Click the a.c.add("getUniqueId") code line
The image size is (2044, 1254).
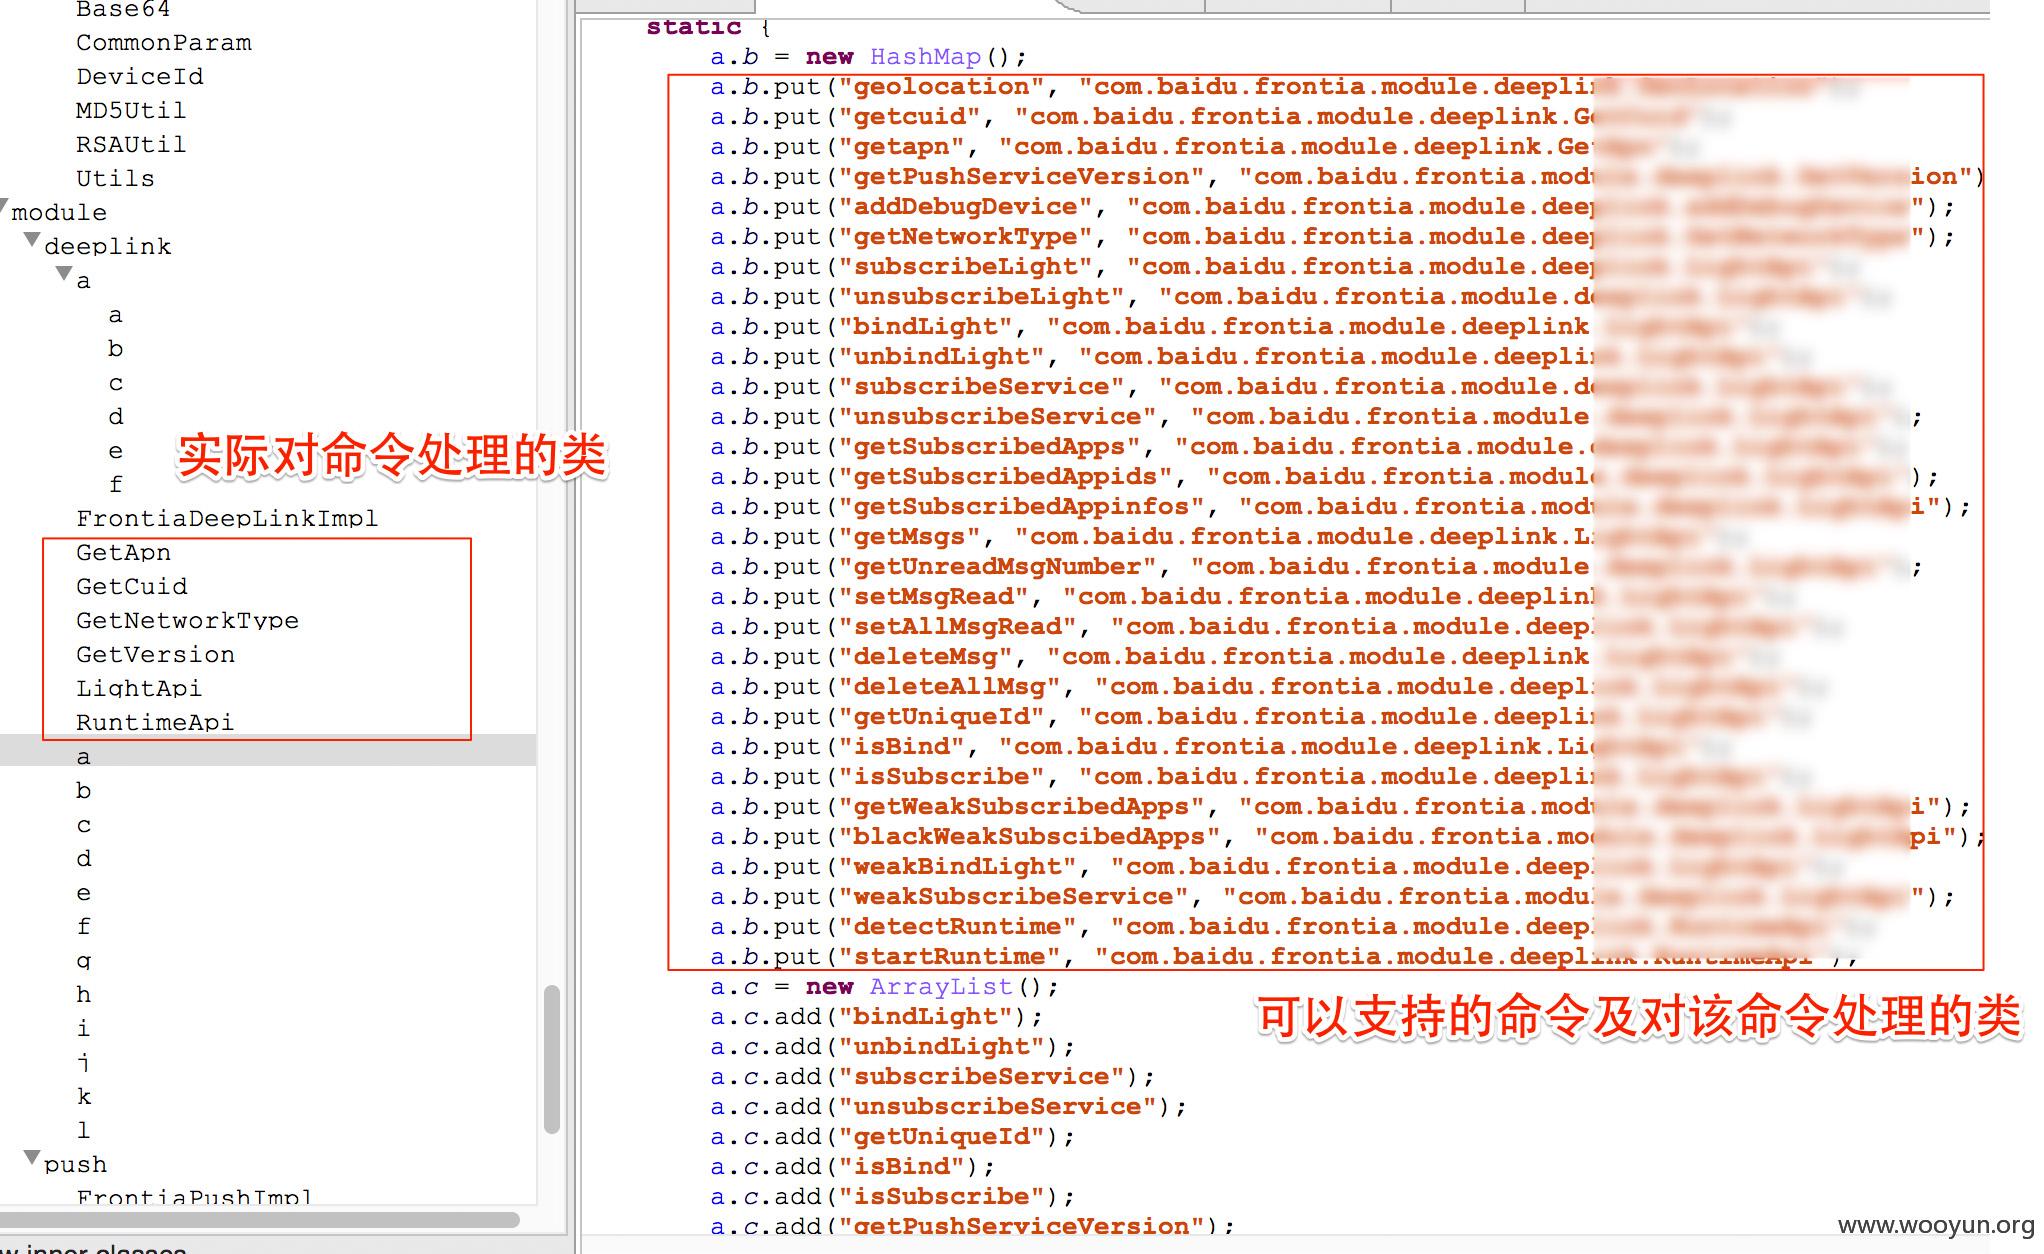pyautogui.click(x=892, y=1137)
